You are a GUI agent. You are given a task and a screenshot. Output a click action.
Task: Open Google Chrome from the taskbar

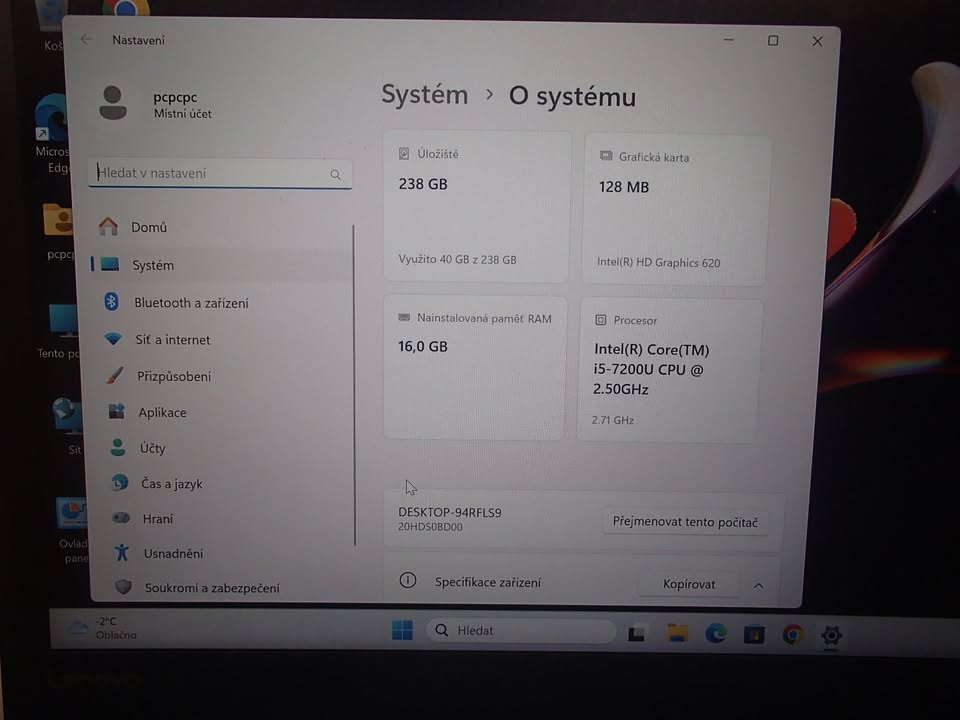click(x=795, y=633)
